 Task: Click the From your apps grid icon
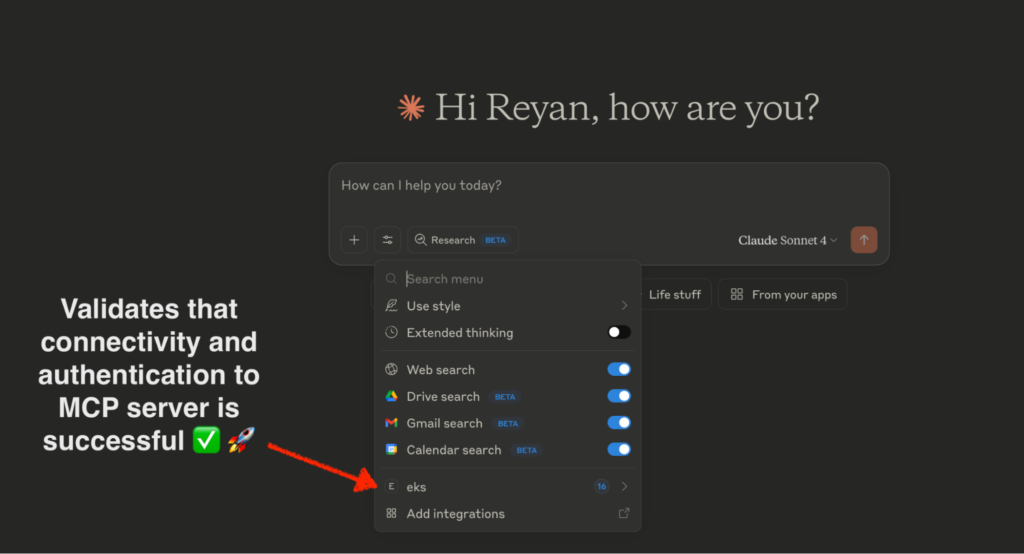pos(737,294)
